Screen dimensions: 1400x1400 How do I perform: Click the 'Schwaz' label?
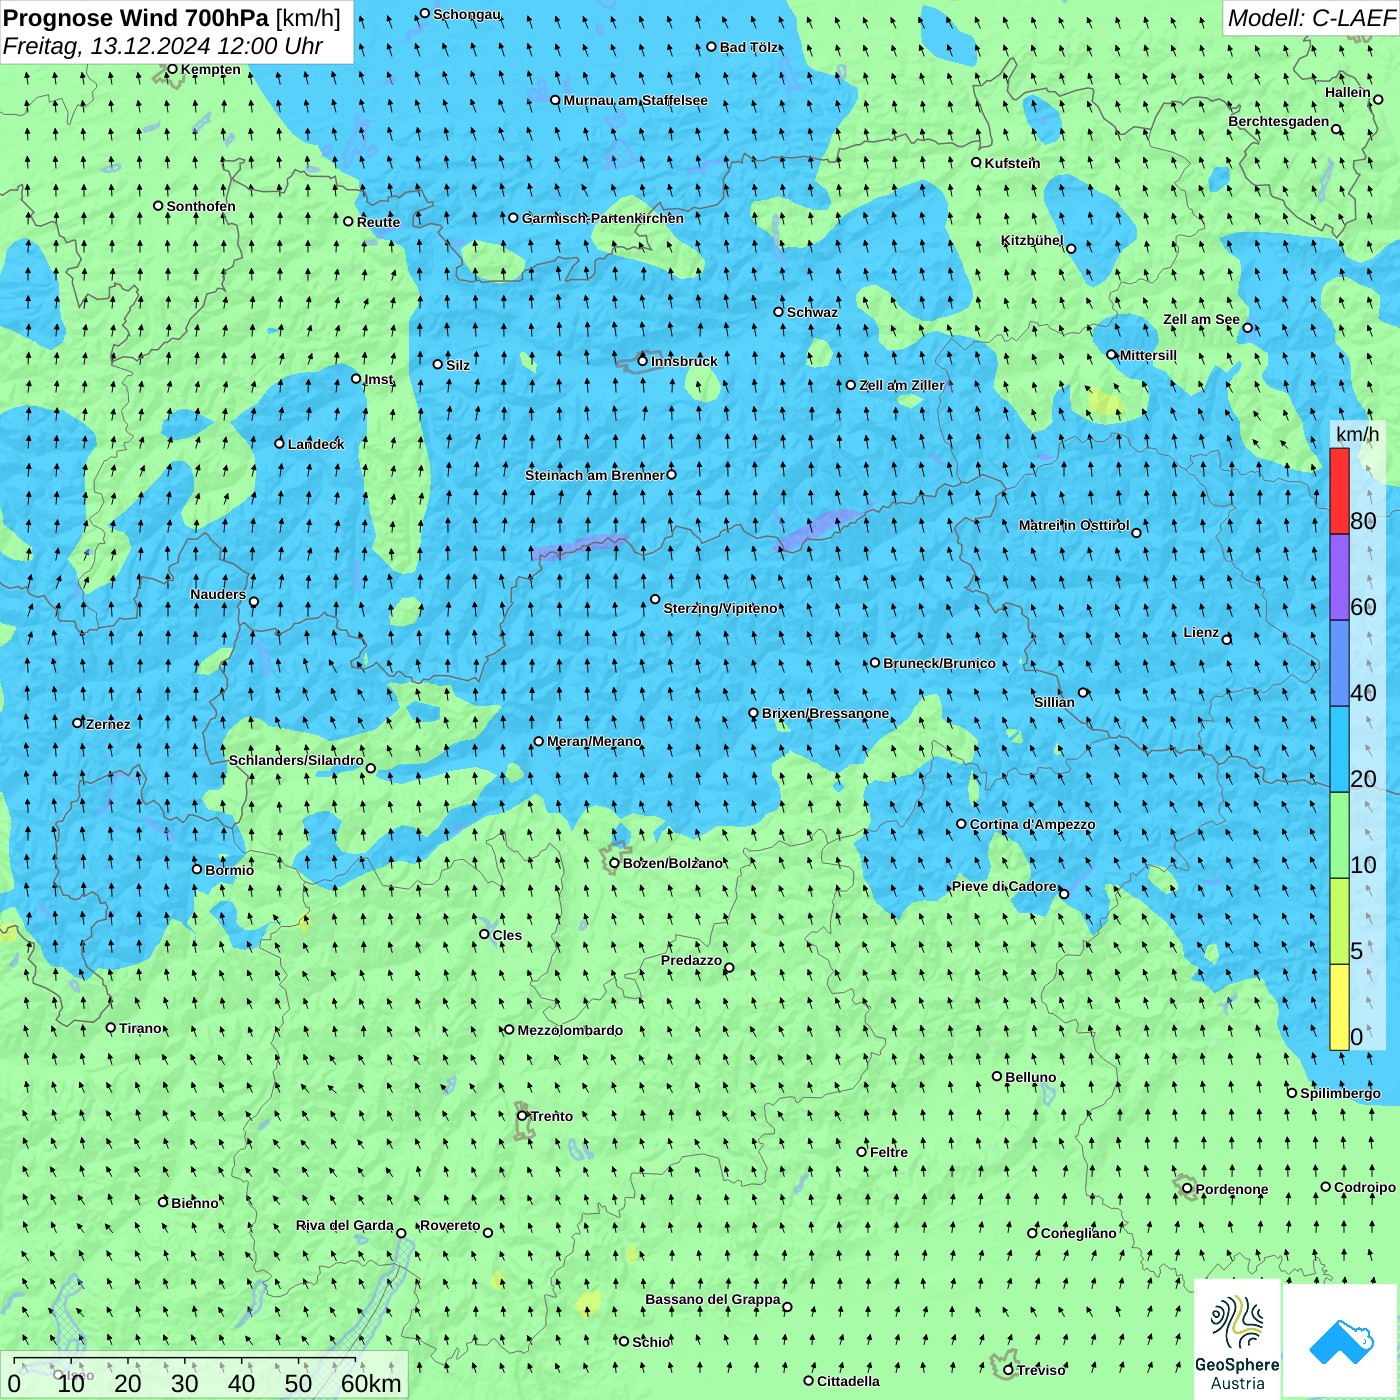coord(812,312)
